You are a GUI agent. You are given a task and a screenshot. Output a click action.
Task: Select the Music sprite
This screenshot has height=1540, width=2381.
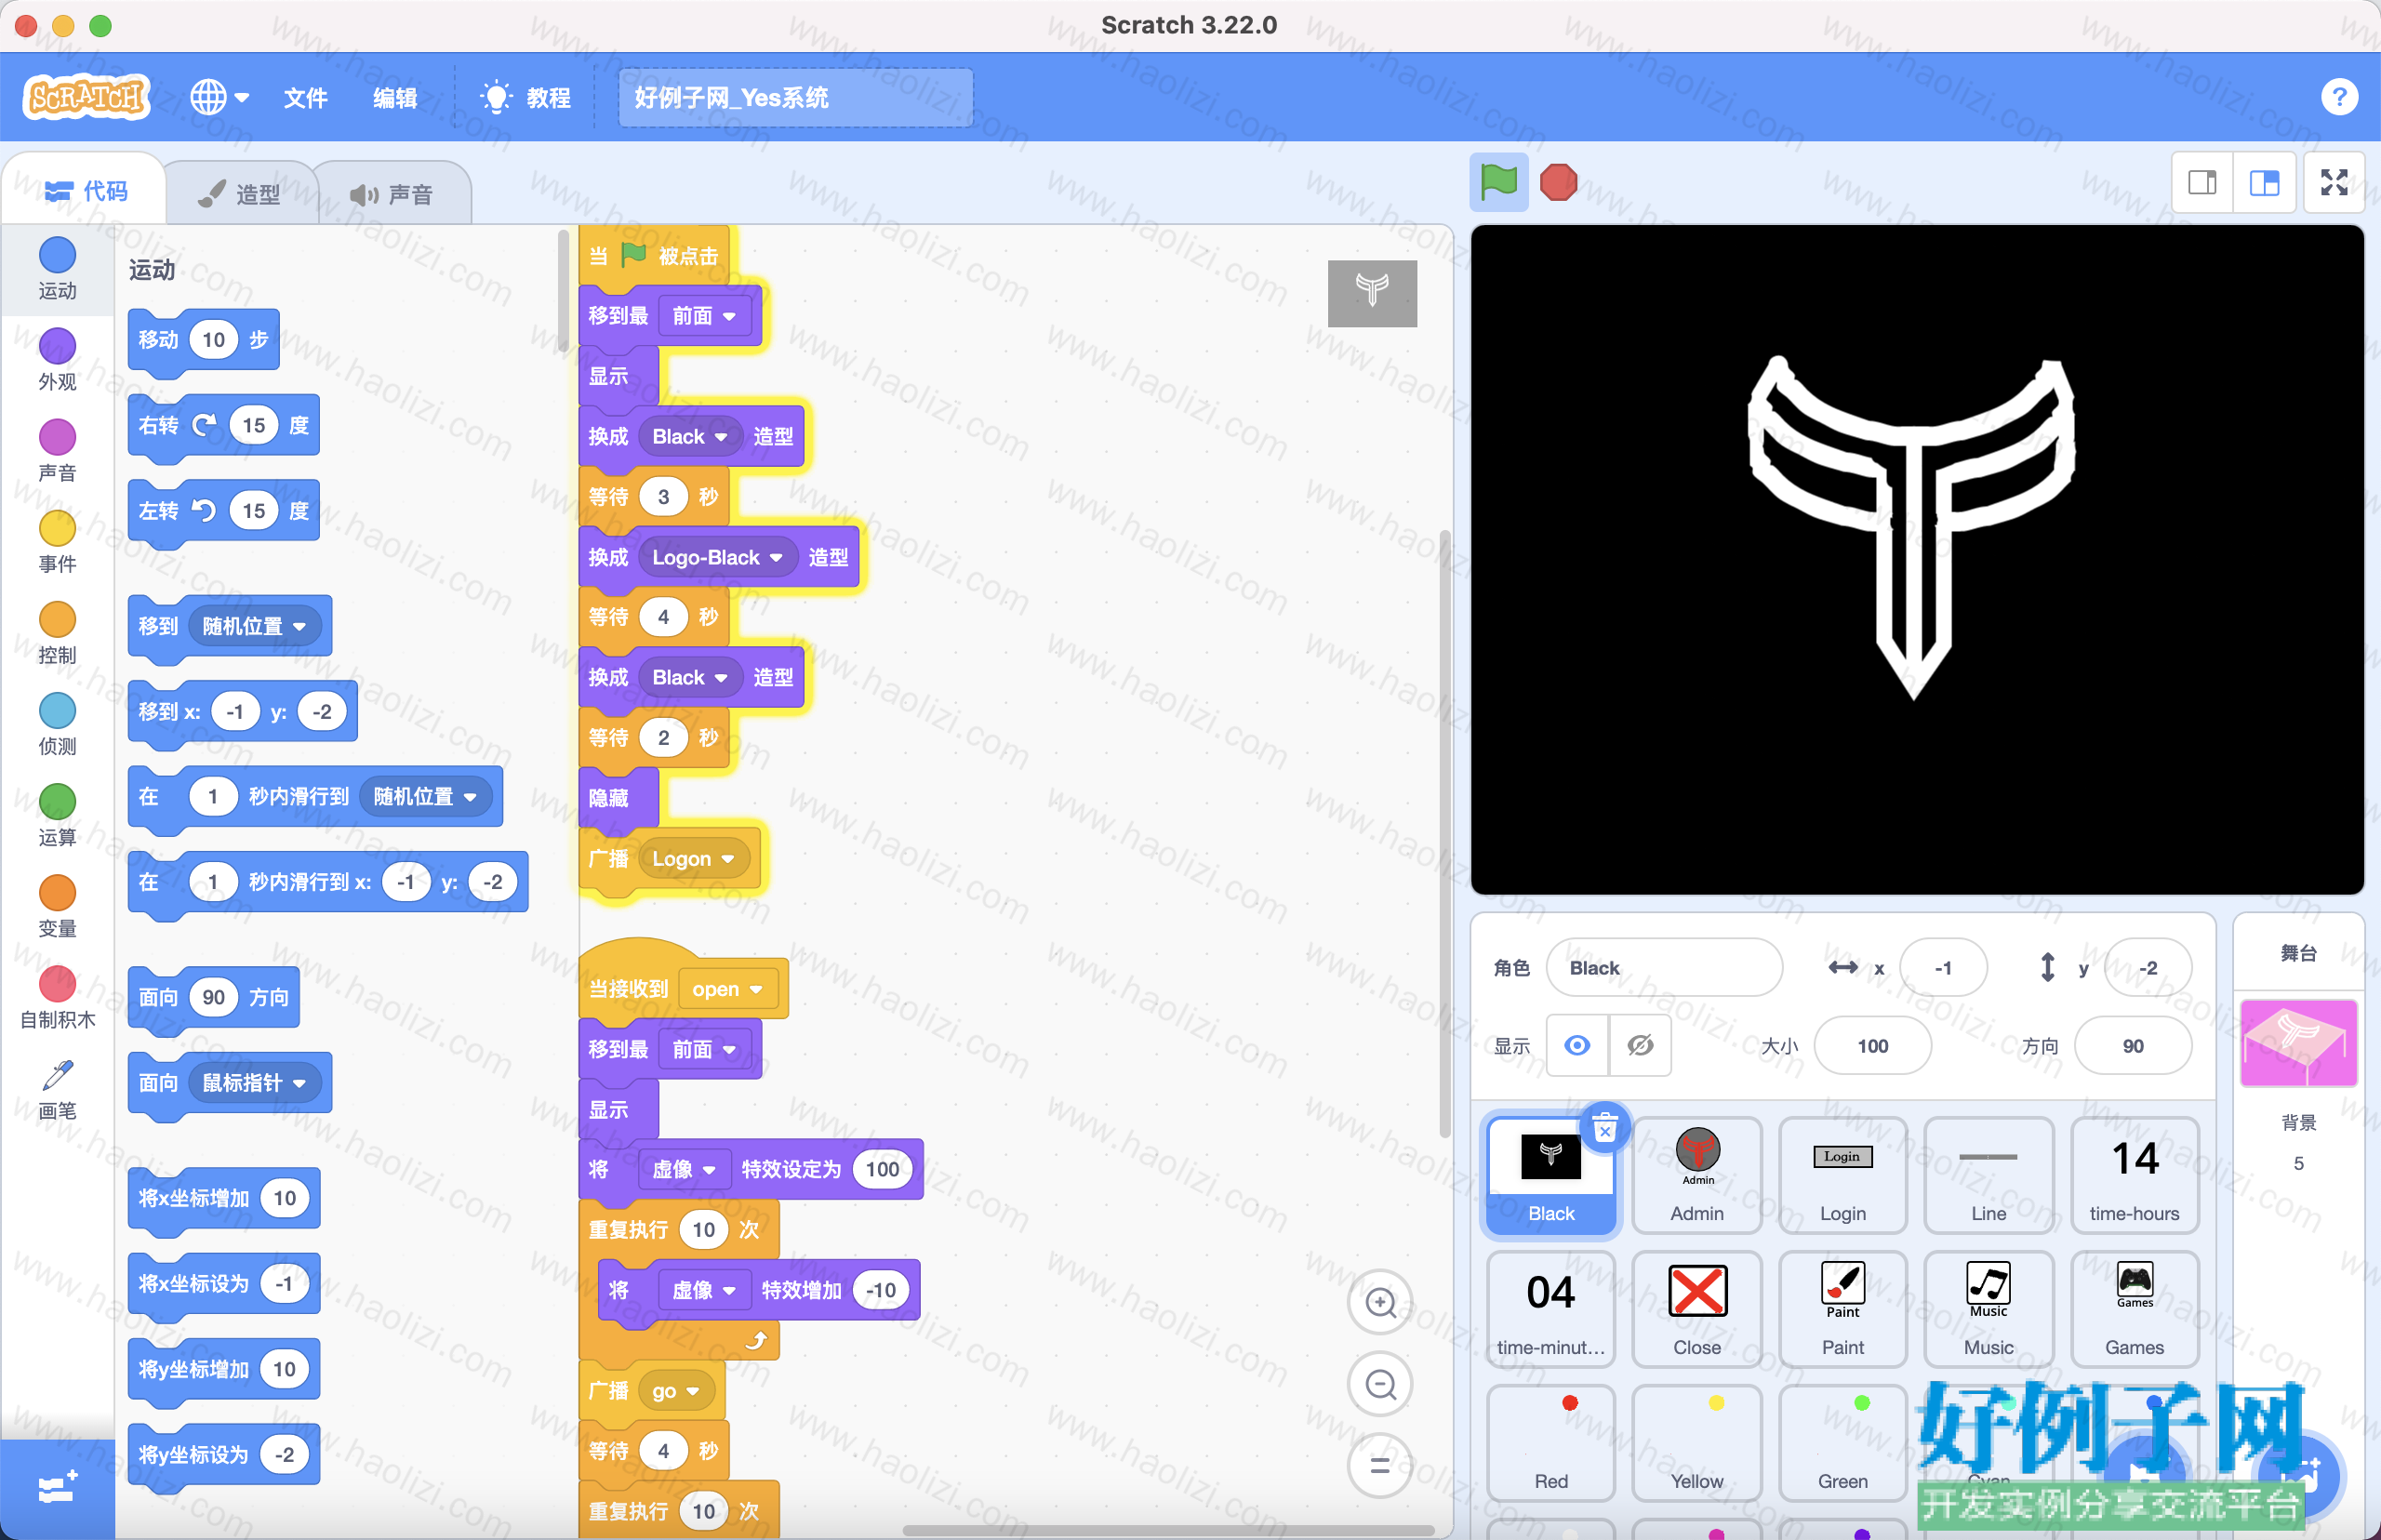click(x=1988, y=1309)
